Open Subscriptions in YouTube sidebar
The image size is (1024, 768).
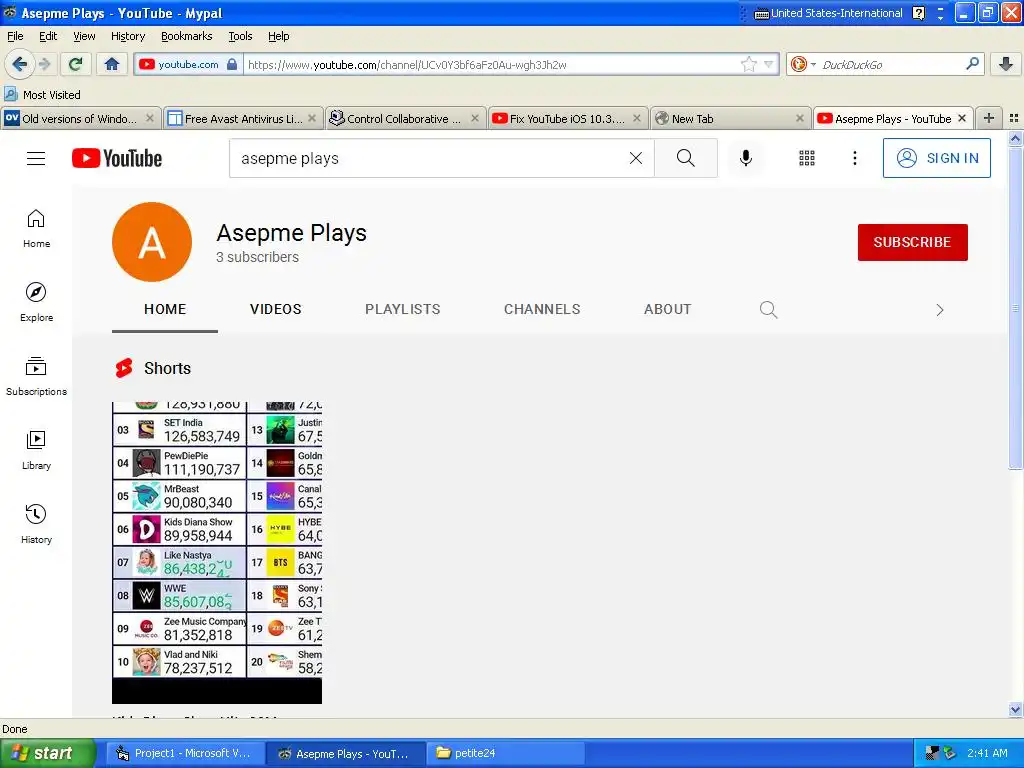click(36, 377)
